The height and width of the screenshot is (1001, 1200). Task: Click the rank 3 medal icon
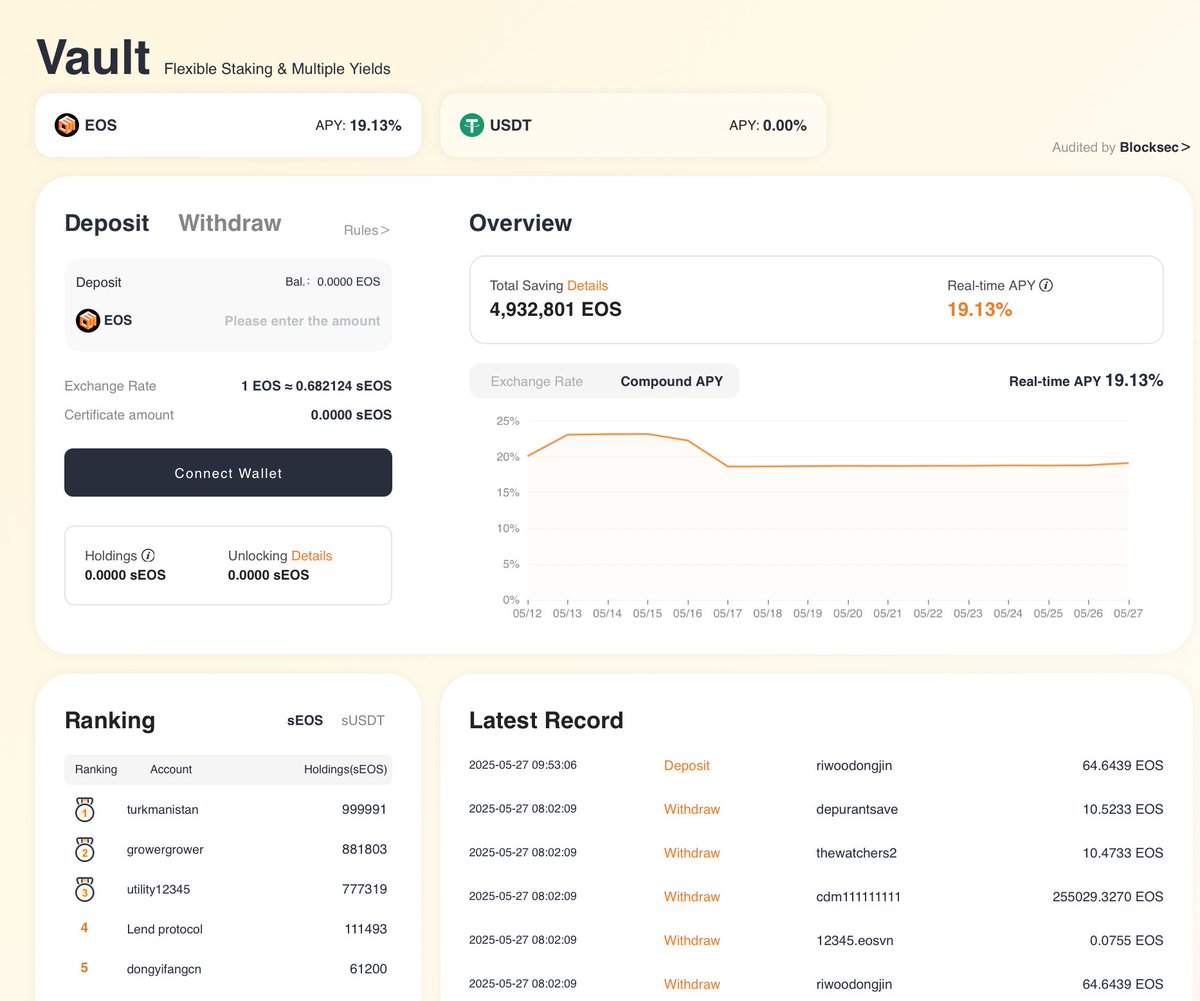84,889
